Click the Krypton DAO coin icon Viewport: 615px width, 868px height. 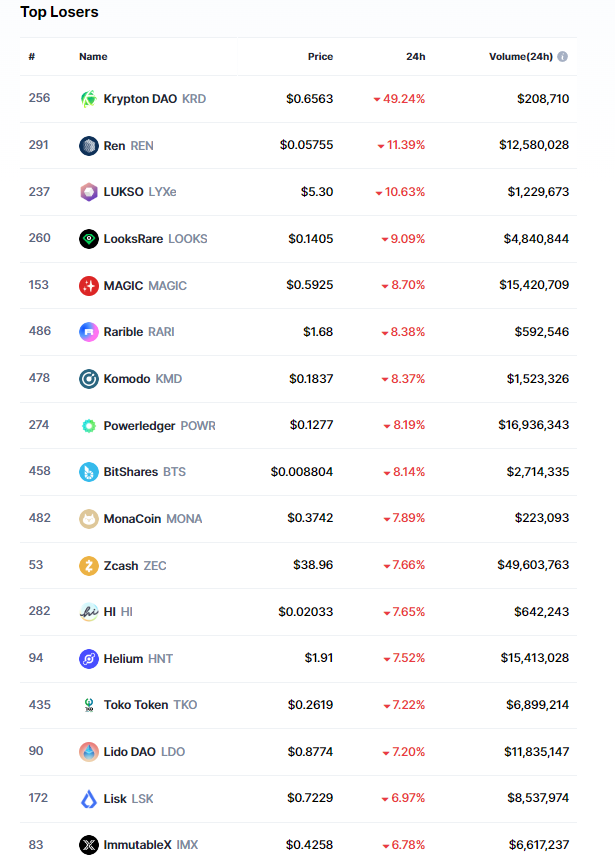click(89, 99)
